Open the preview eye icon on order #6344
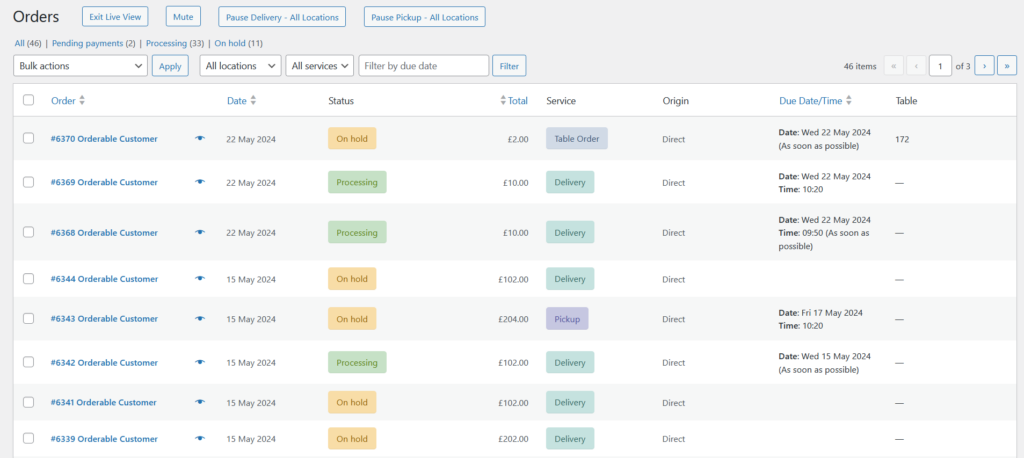Viewport: 1024px width, 458px height. tap(200, 279)
